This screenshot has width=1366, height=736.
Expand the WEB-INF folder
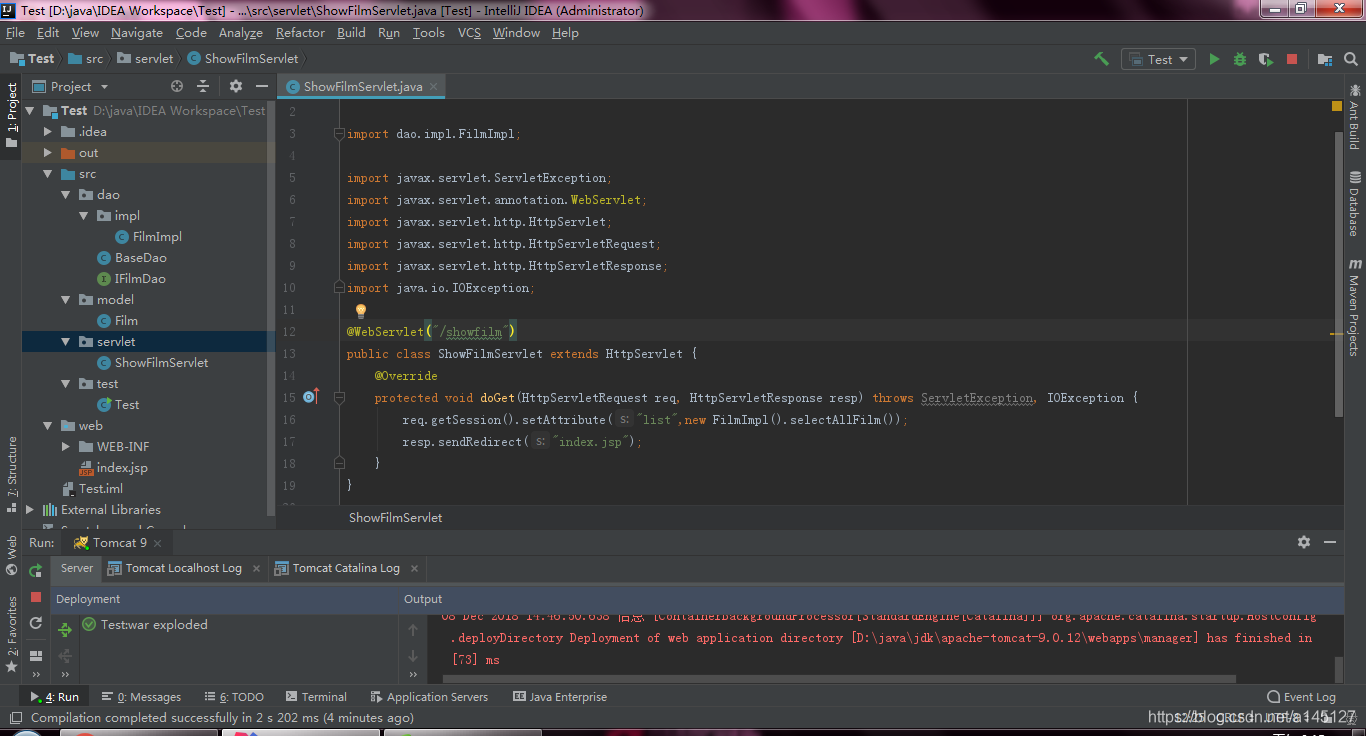66,446
